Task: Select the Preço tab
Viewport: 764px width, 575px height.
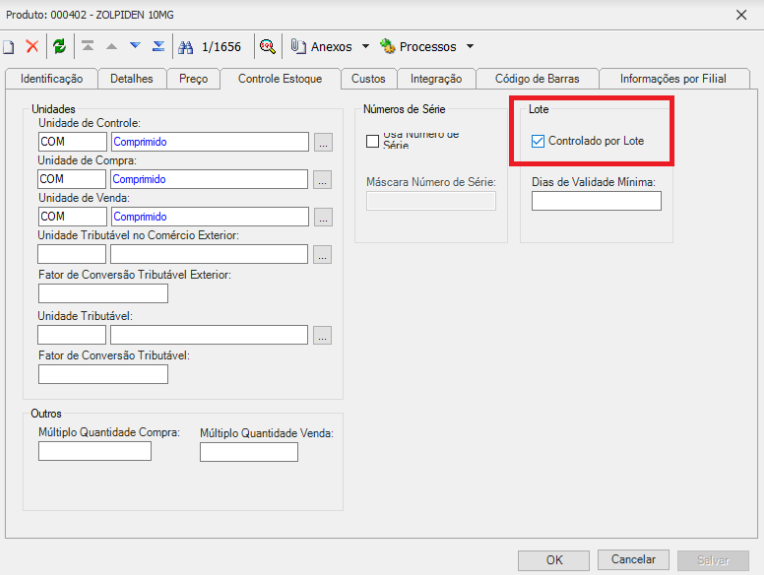Action: pos(193,79)
